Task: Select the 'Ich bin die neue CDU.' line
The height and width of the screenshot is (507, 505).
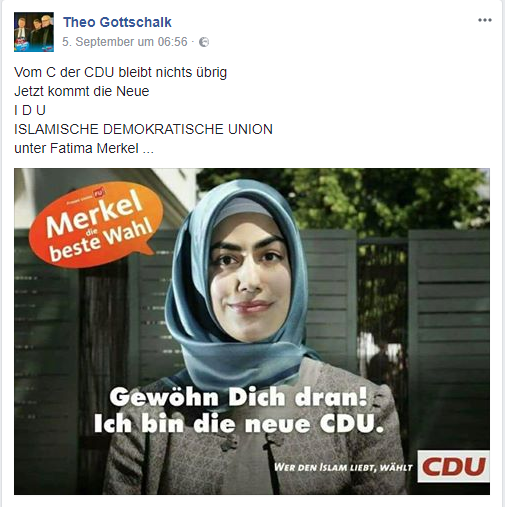Action: point(239,423)
